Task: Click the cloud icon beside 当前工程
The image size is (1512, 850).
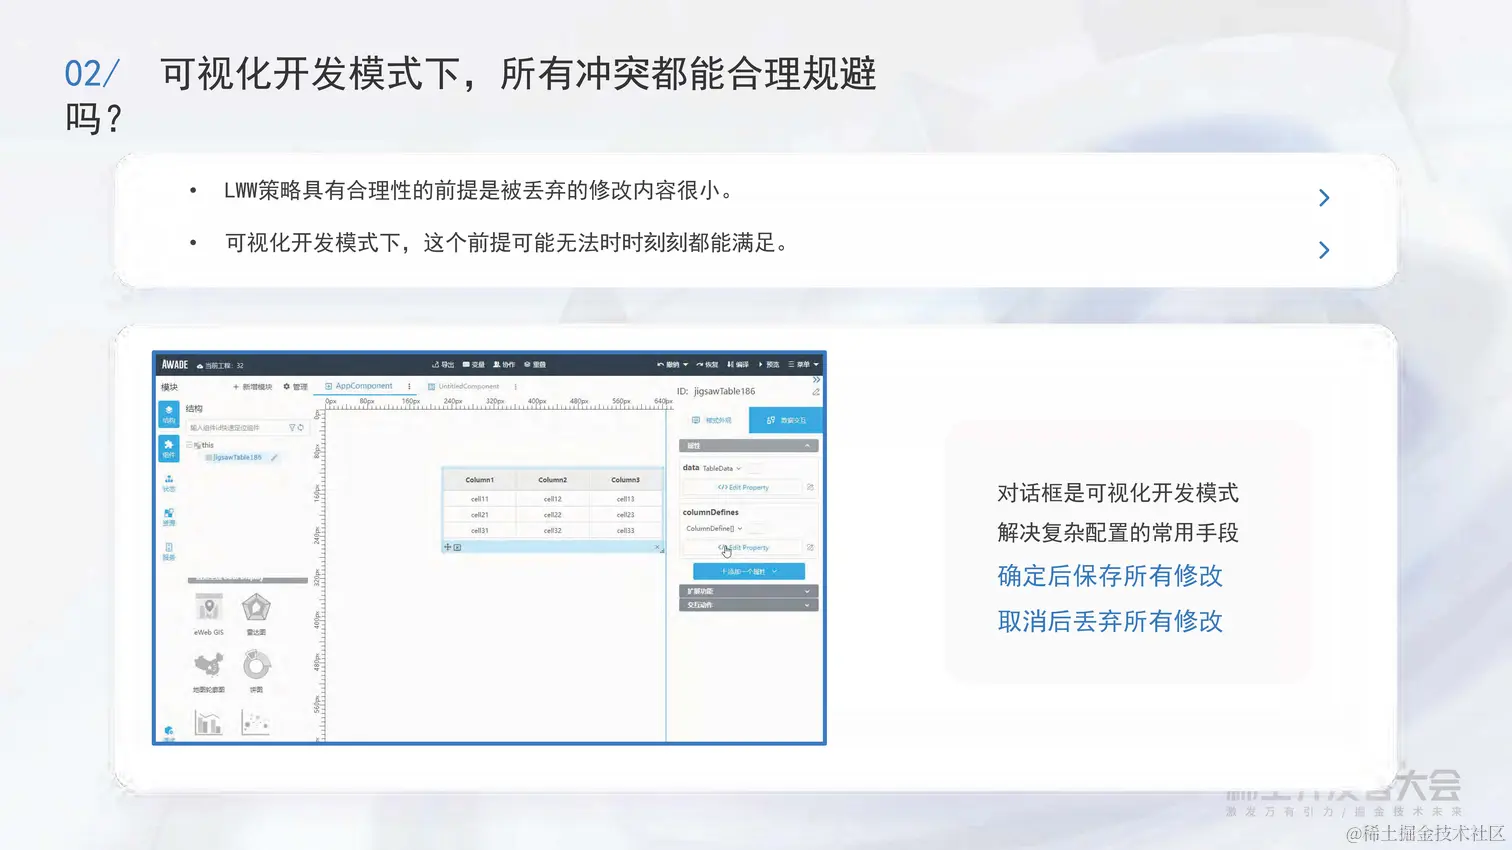Action: [200, 366]
